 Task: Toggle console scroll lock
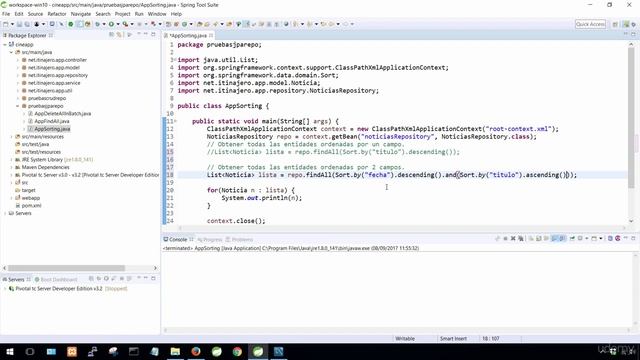pyautogui.click(x=539, y=238)
